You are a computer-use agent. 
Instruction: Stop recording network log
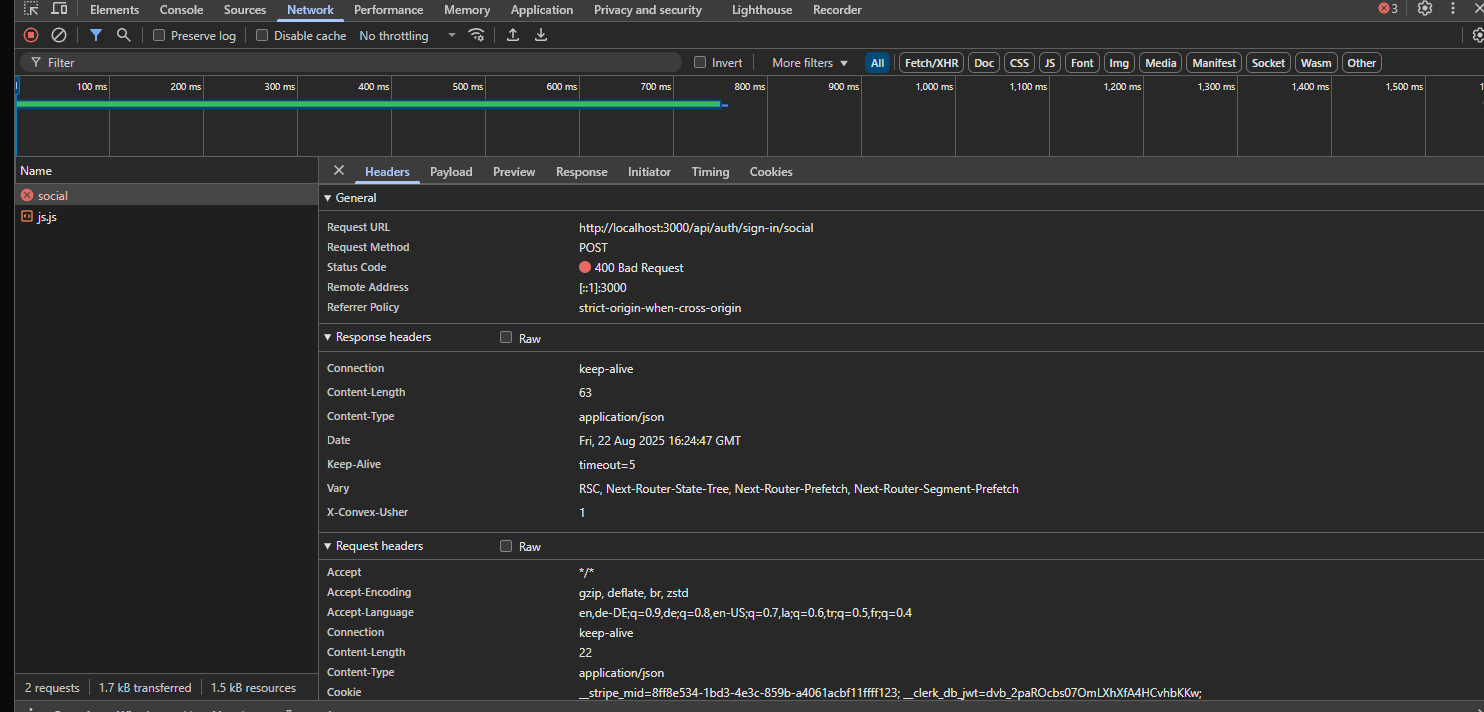(x=31, y=35)
